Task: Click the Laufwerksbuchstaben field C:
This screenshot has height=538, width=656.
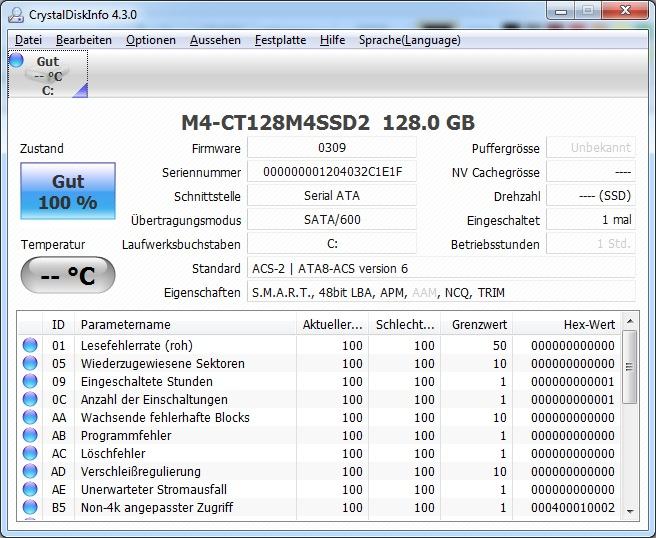Action: pos(332,243)
